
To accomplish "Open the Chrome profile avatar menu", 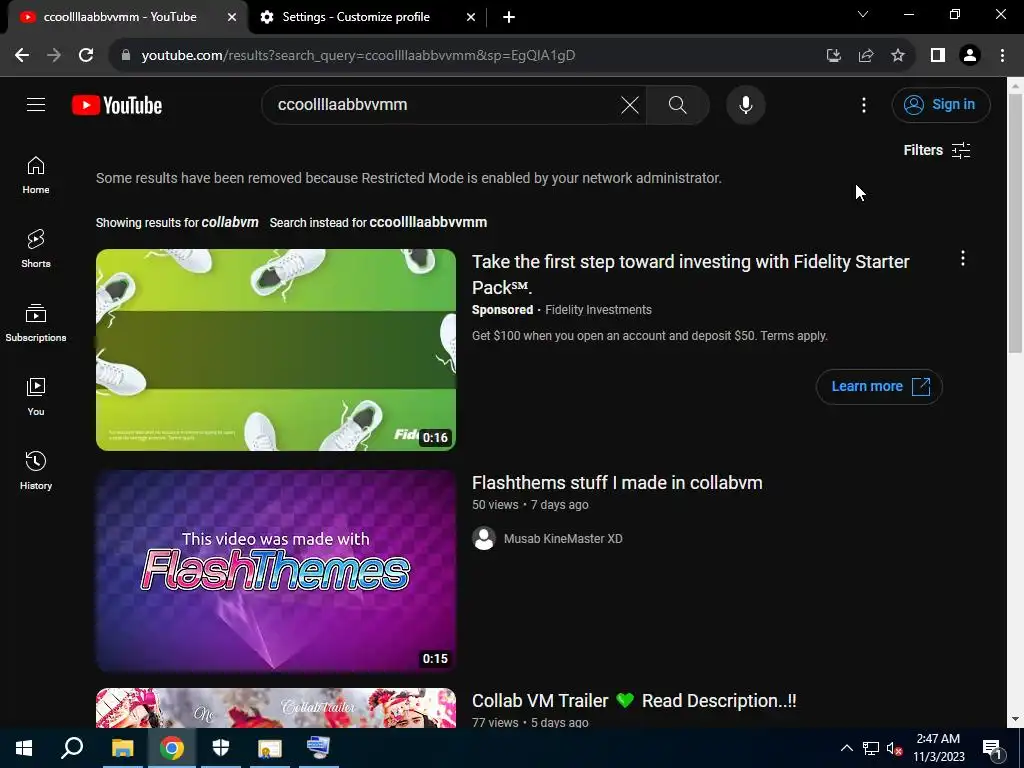I will coord(970,56).
